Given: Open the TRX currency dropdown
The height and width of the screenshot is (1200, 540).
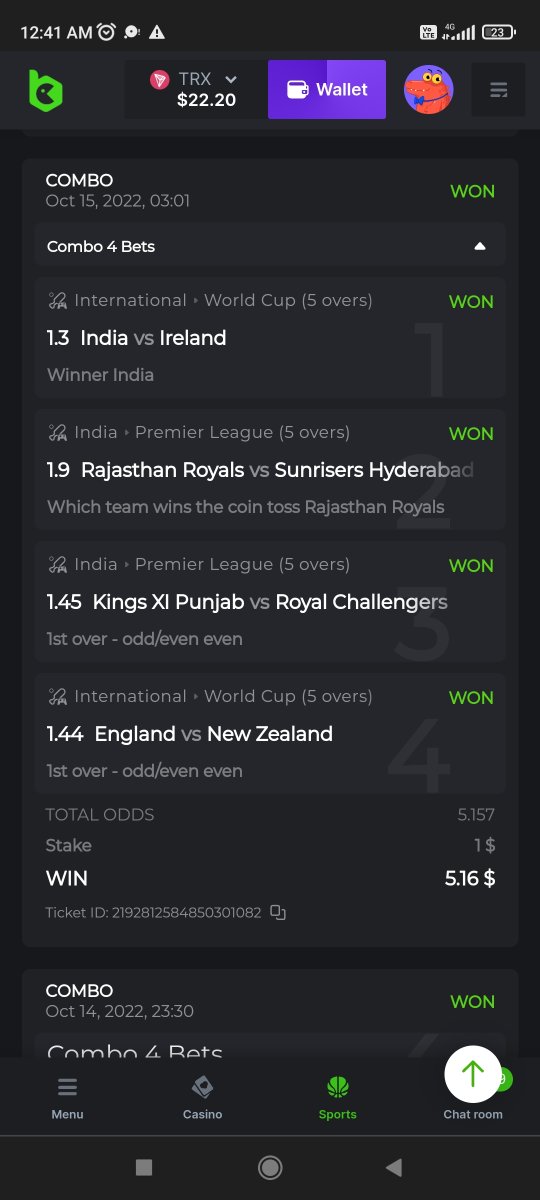Looking at the screenshot, I should tap(196, 90).
